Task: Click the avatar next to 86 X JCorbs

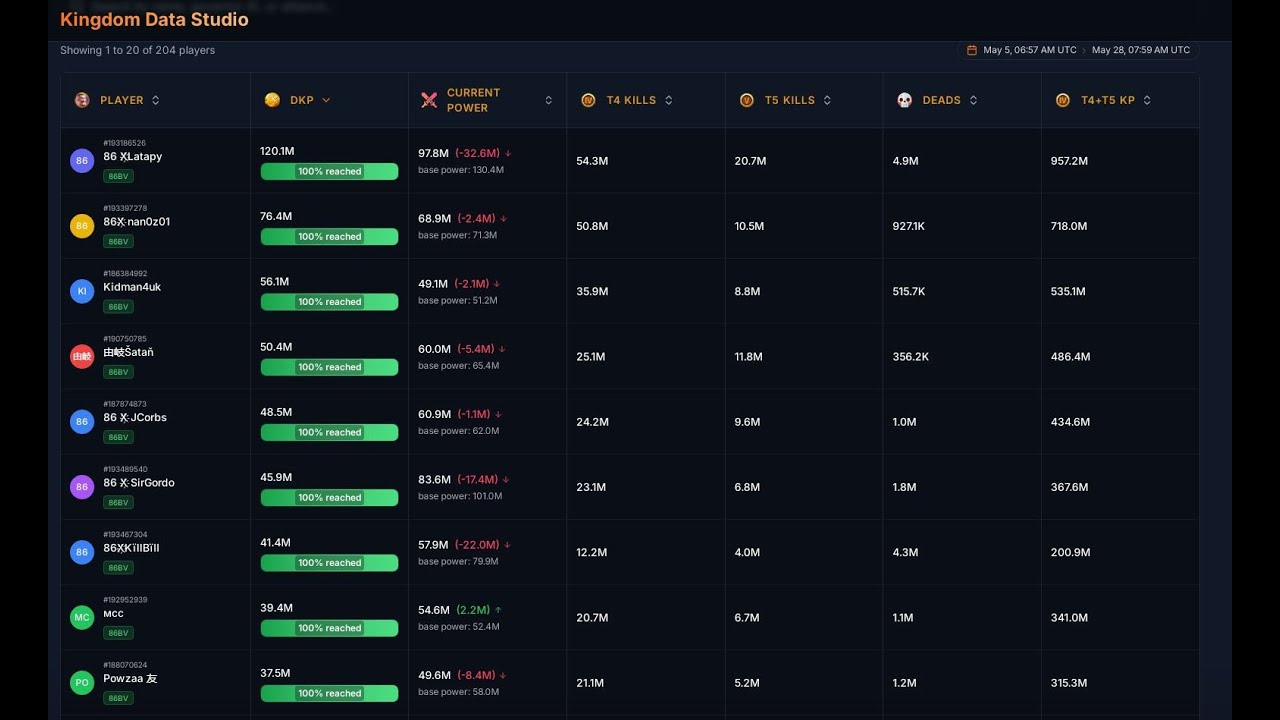Action: coord(82,422)
